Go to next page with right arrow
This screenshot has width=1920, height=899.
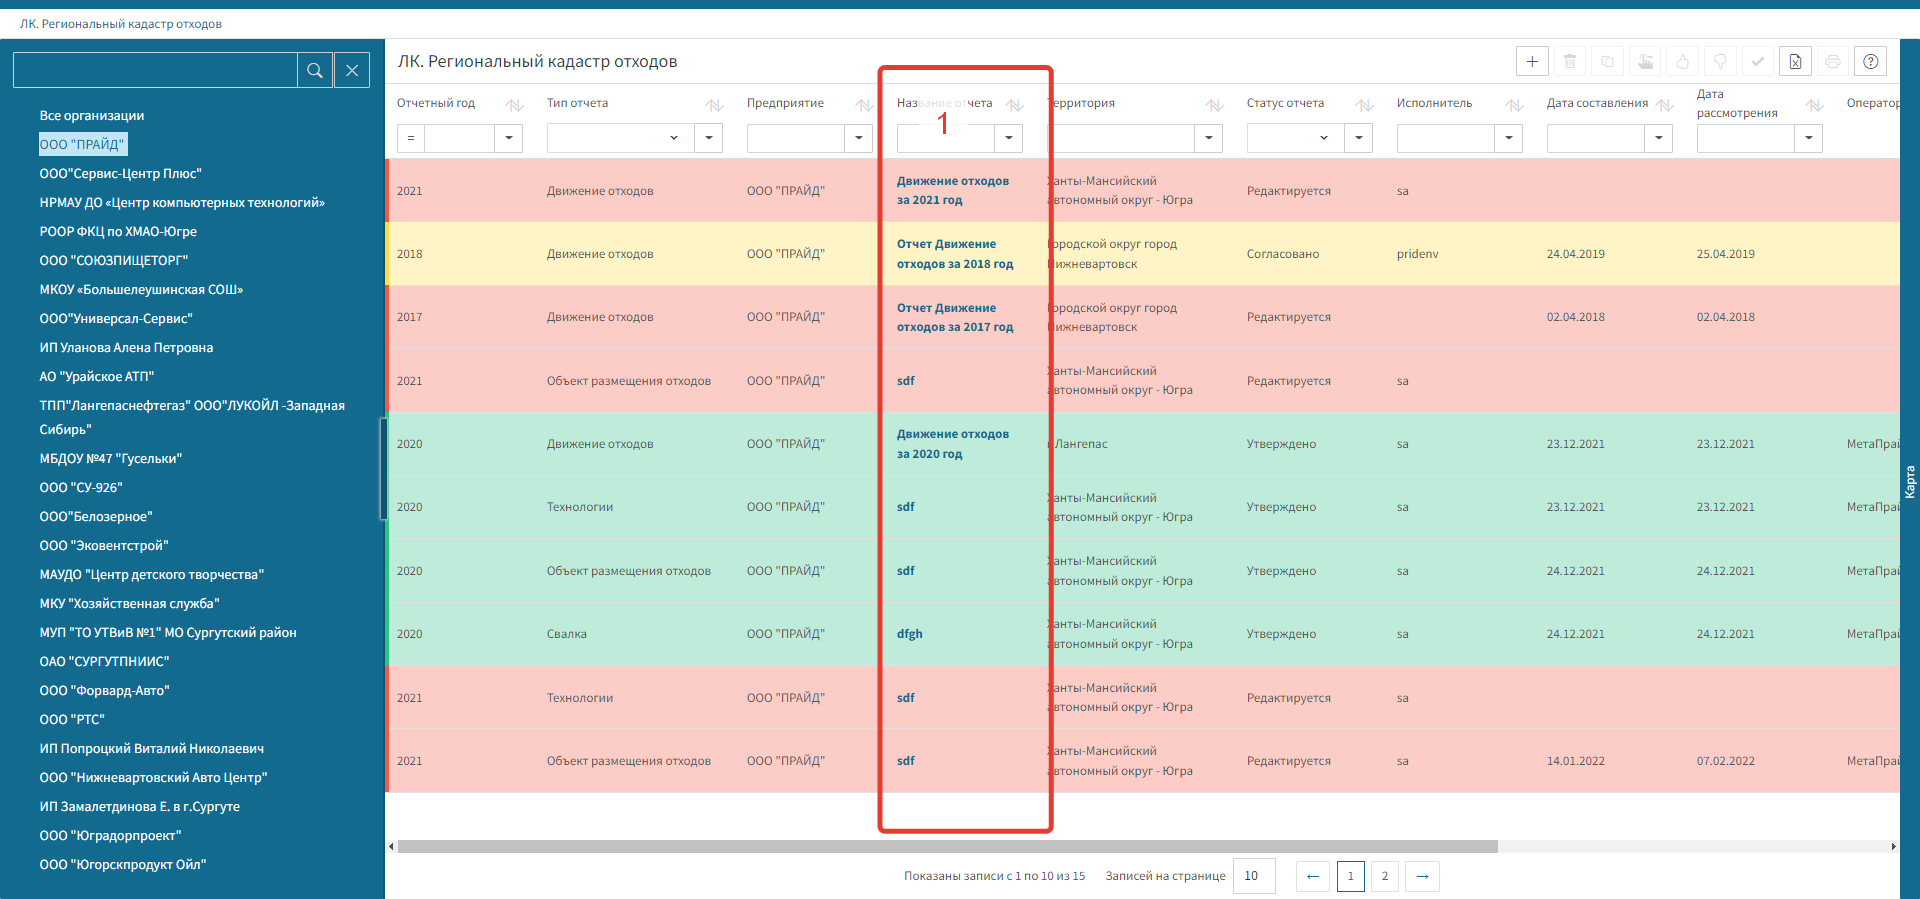(x=1422, y=876)
